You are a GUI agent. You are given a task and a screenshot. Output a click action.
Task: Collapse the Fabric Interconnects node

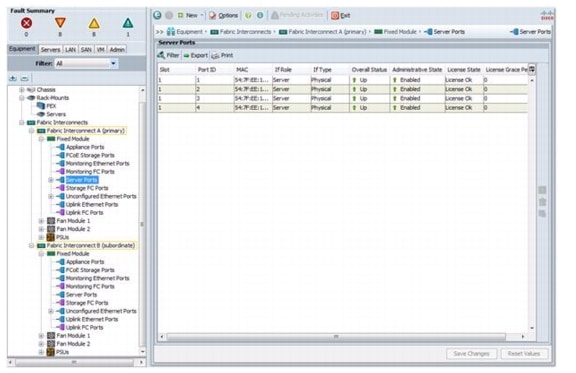(x=22, y=122)
